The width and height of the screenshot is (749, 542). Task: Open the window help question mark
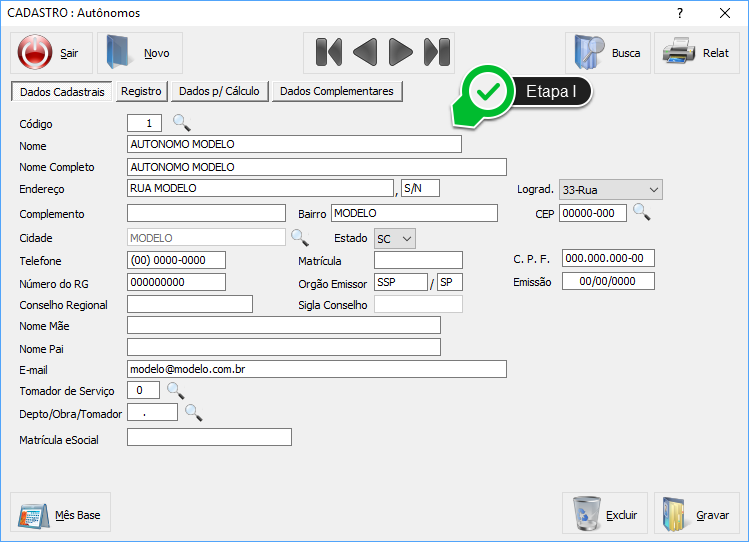pos(681,13)
